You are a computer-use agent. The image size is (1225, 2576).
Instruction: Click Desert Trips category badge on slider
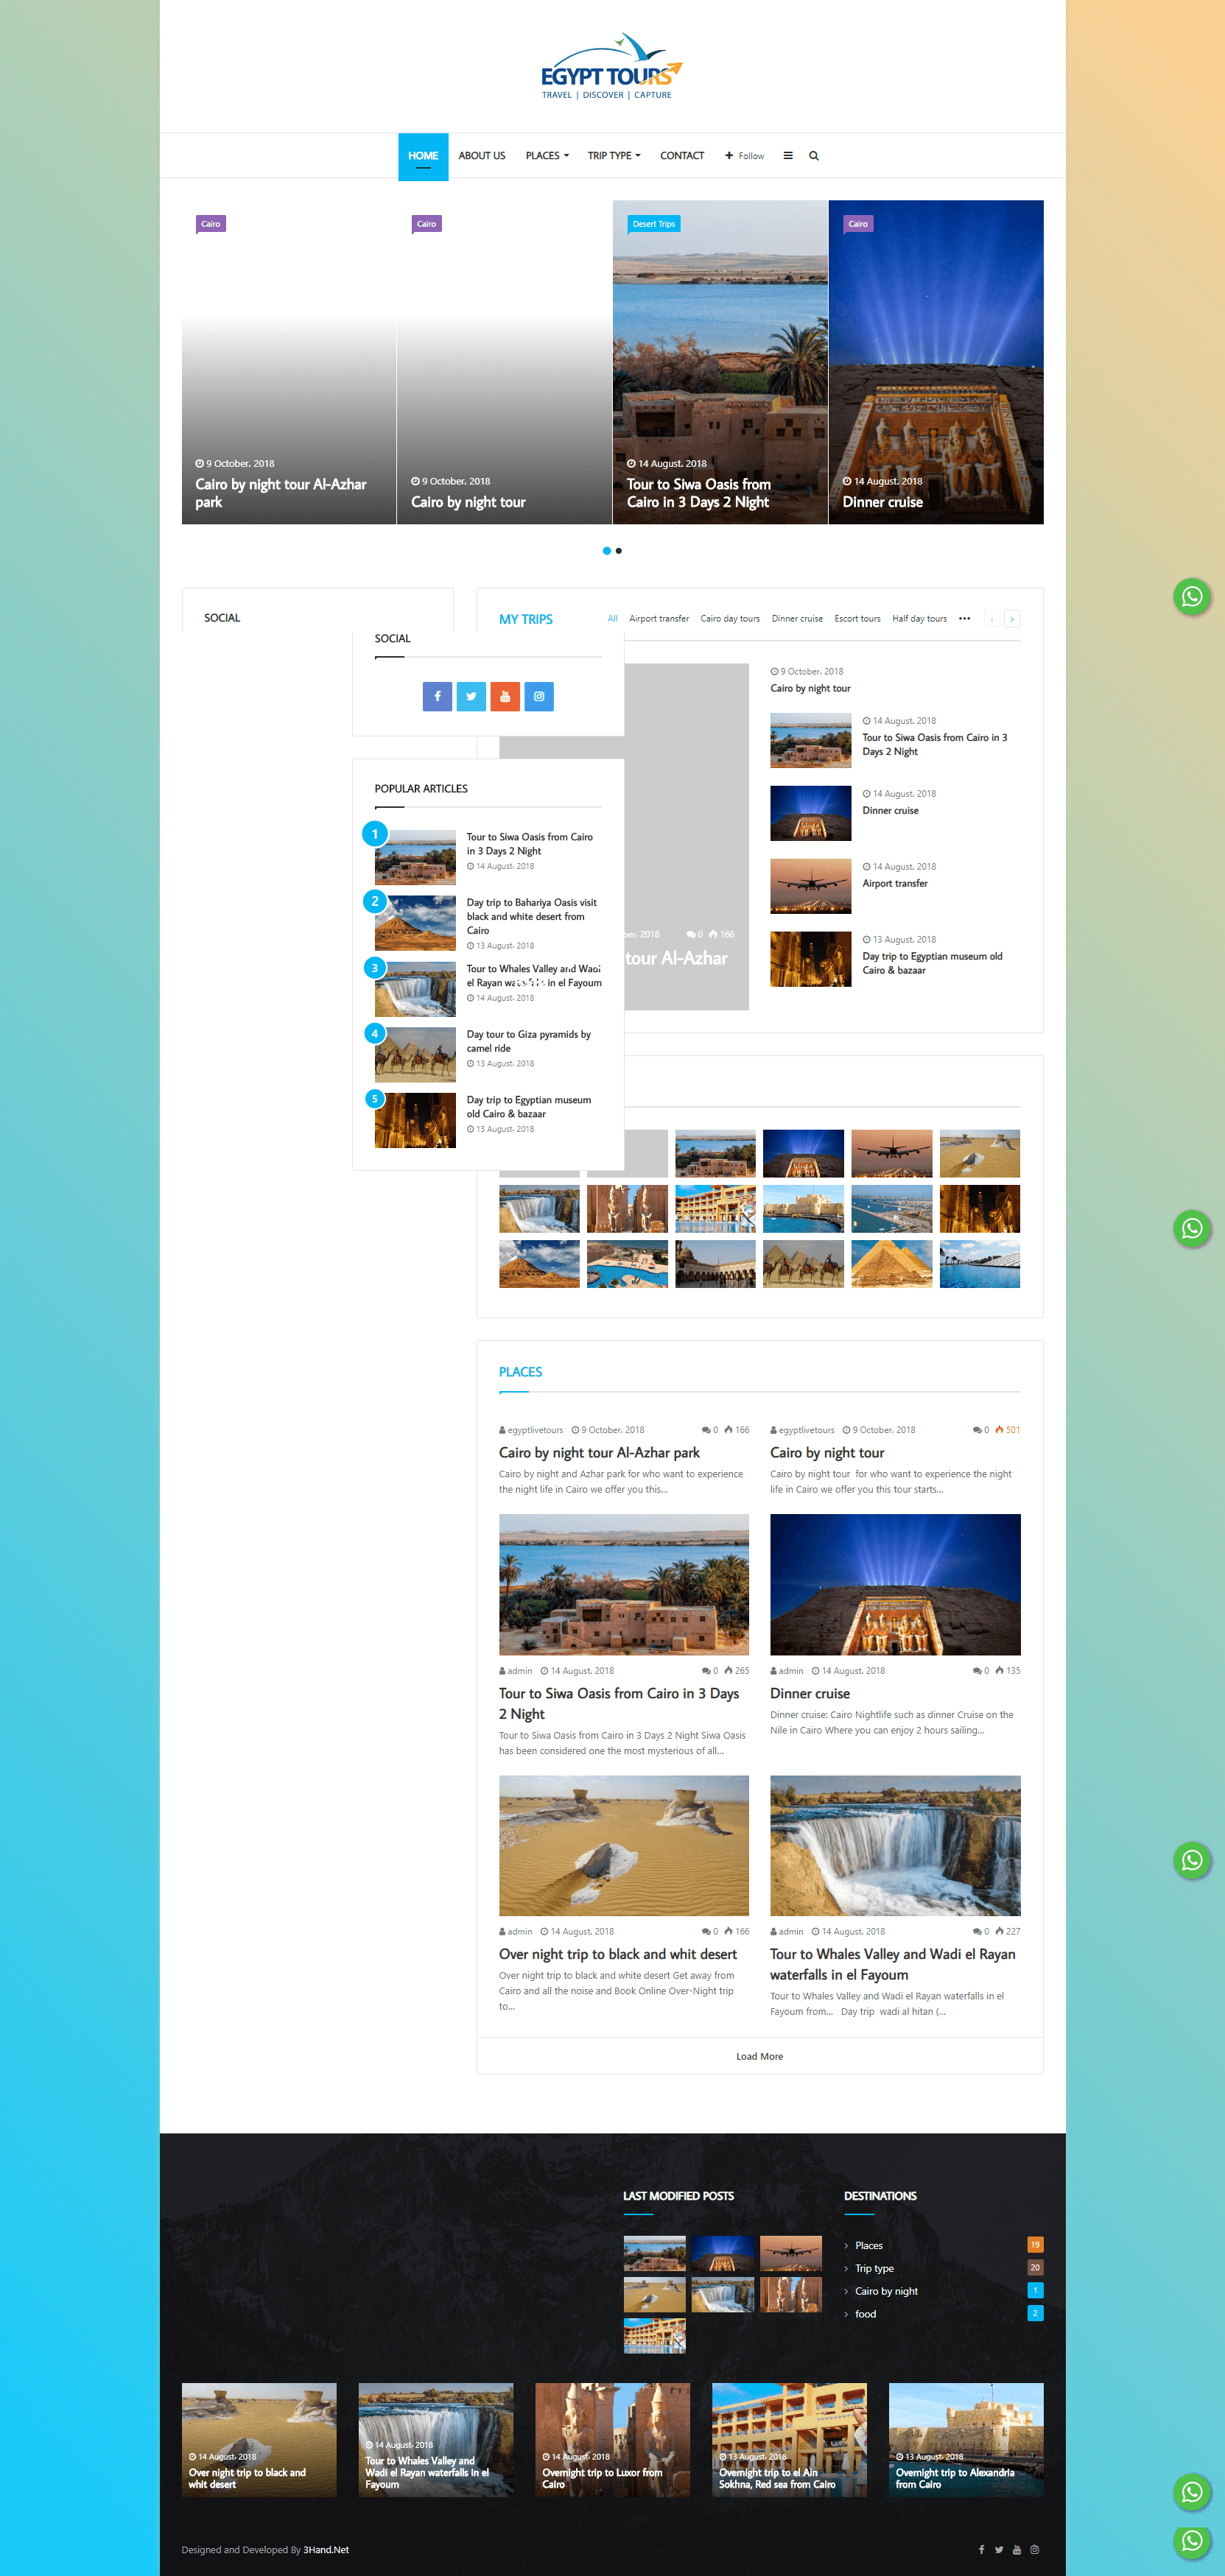click(x=654, y=224)
